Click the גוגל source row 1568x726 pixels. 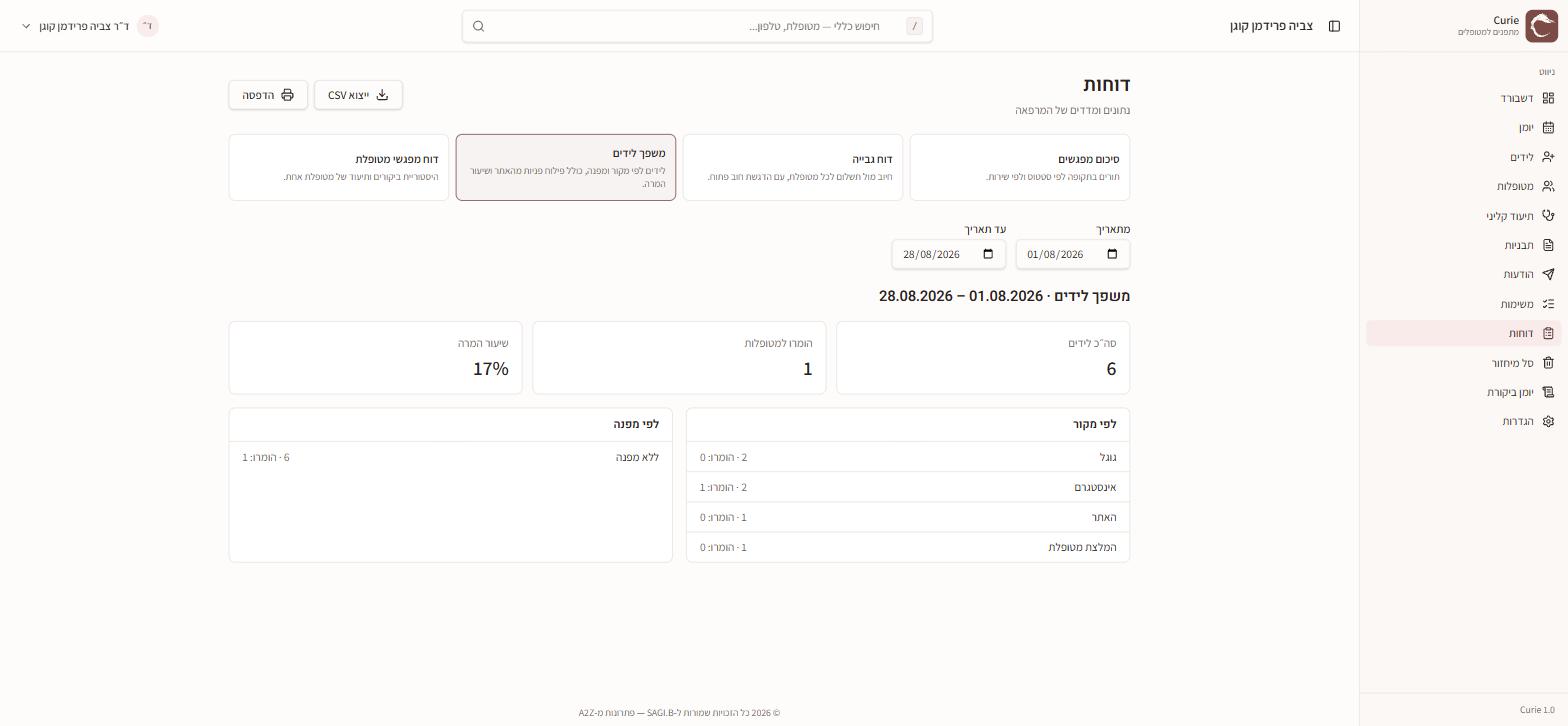tap(908, 457)
